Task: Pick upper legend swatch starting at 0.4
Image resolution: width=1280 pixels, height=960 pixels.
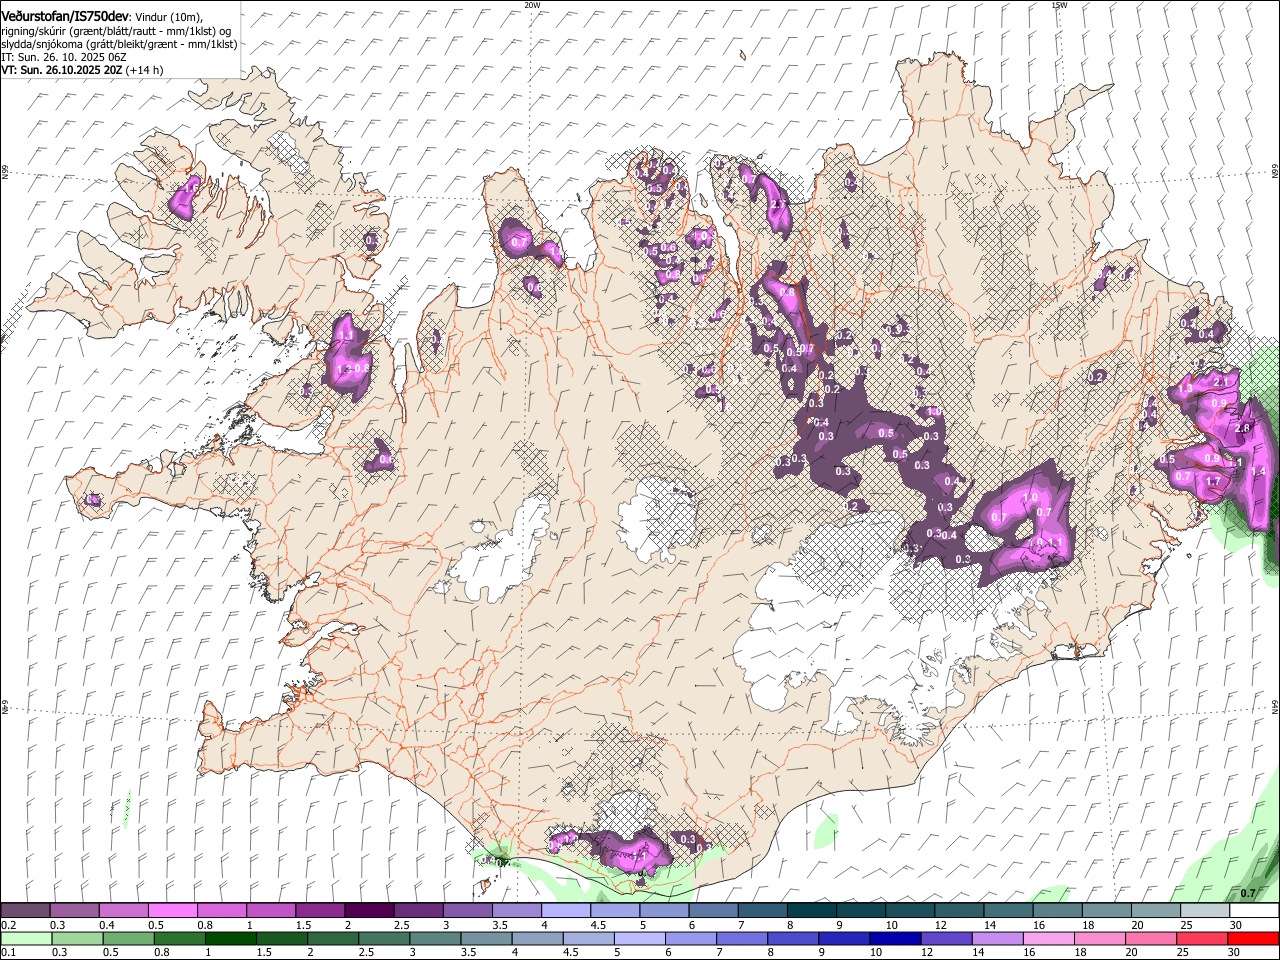Action: 123,911
